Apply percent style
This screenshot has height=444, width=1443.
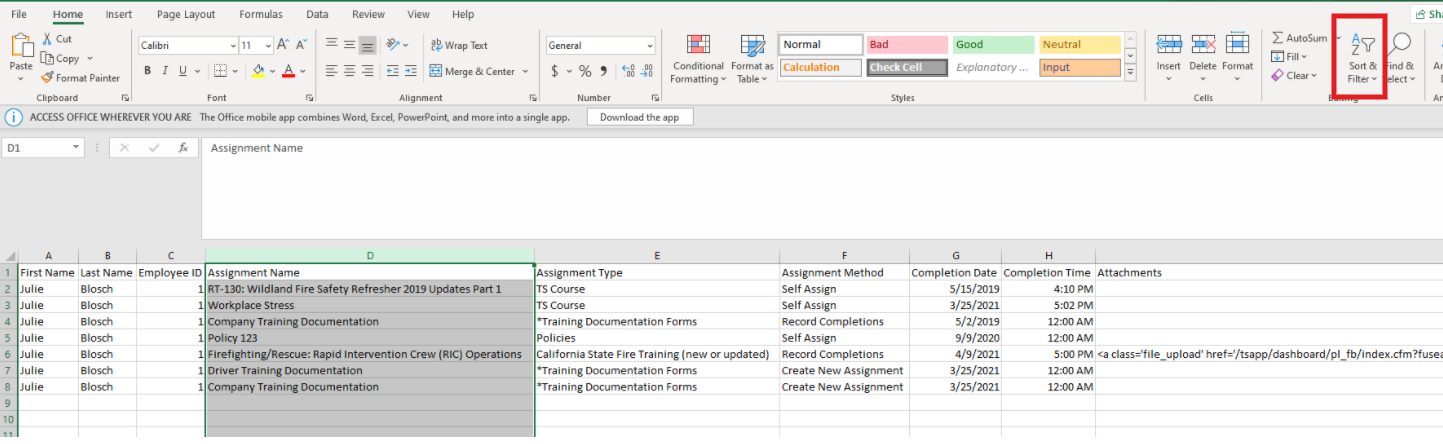586,71
